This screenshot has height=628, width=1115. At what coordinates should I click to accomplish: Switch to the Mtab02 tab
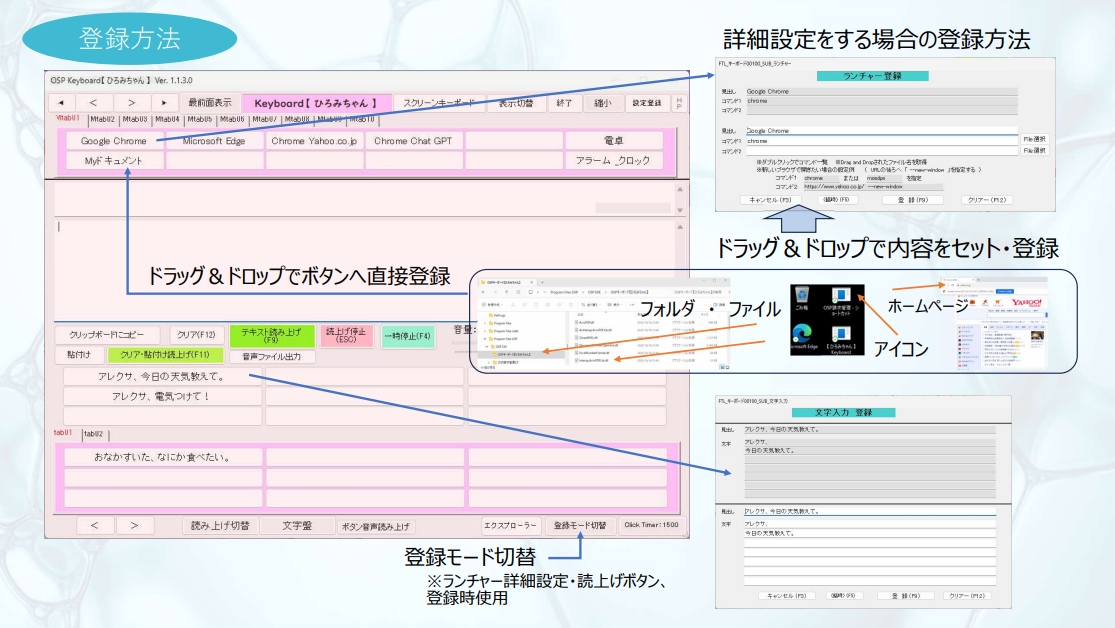pyautogui.click(x=102, y=119)
